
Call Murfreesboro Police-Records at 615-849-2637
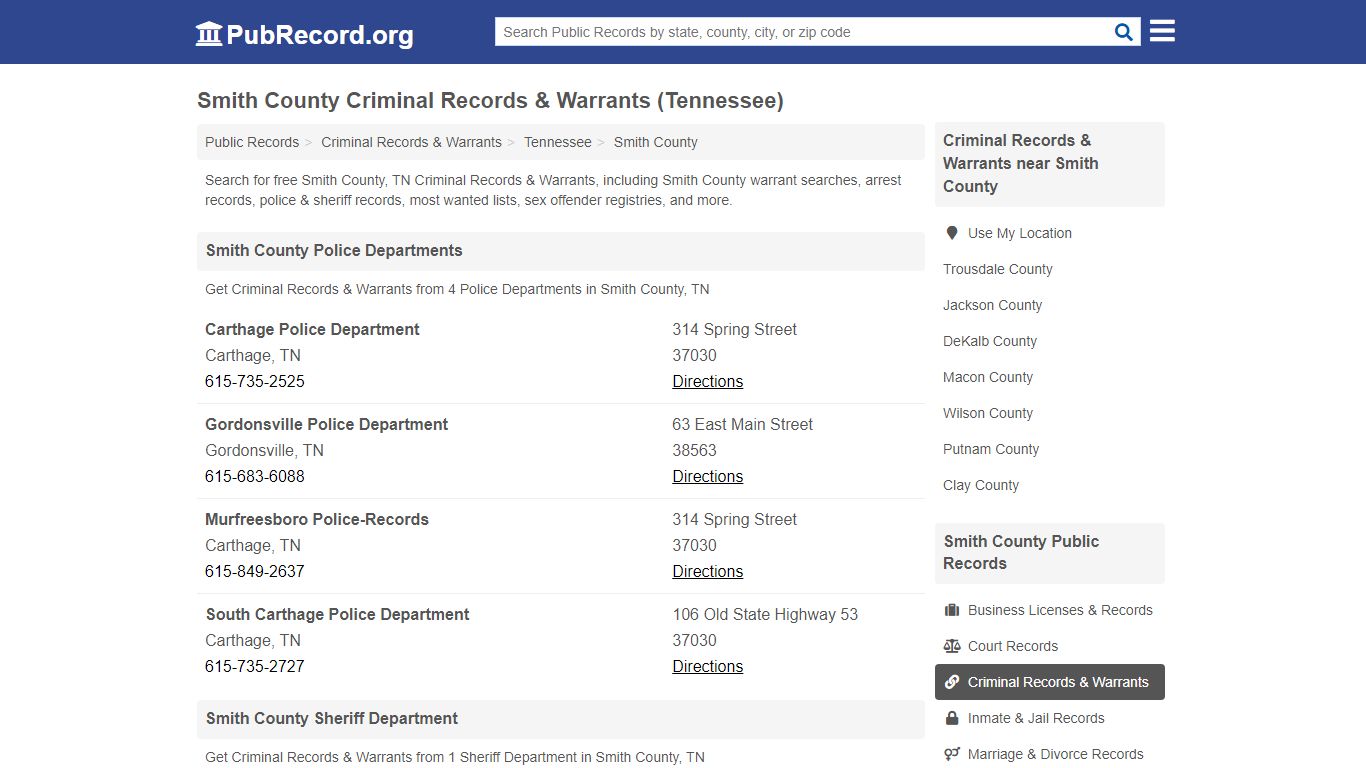click(255, 571)
